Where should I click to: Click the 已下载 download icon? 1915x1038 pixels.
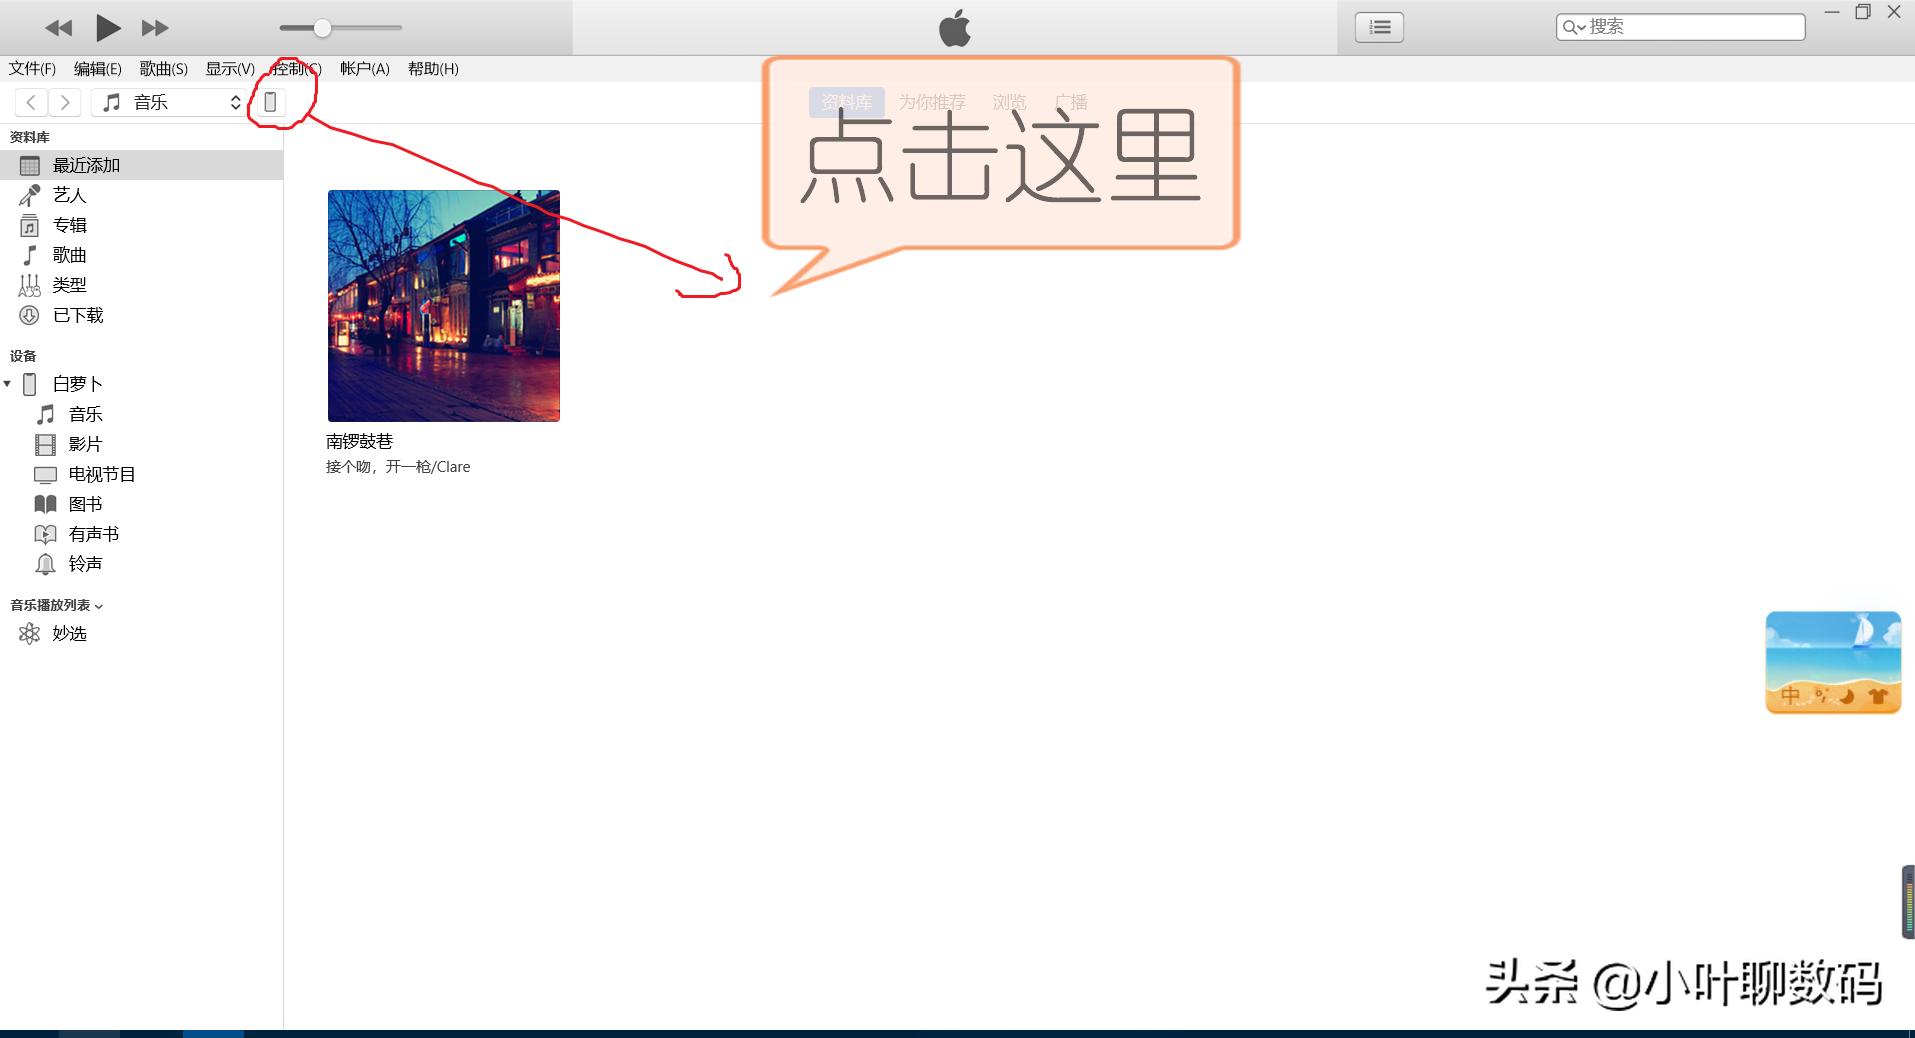pos(30,315)
